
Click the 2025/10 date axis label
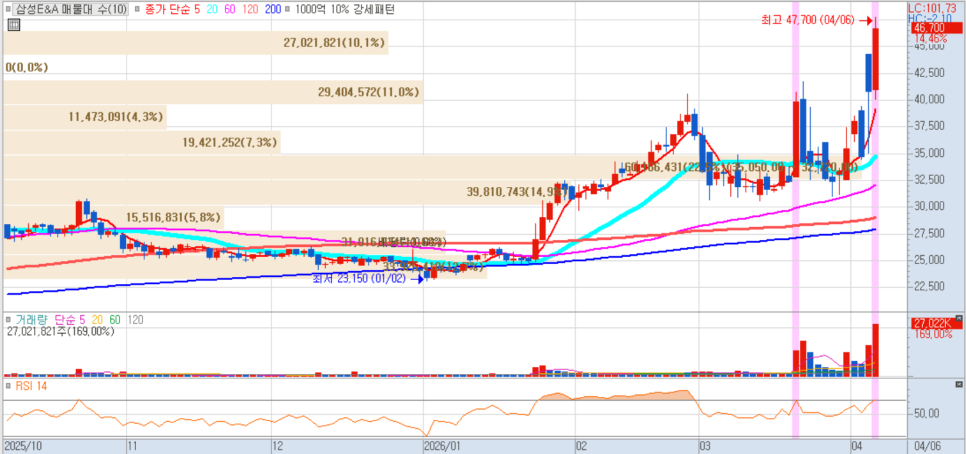[22, 445]
